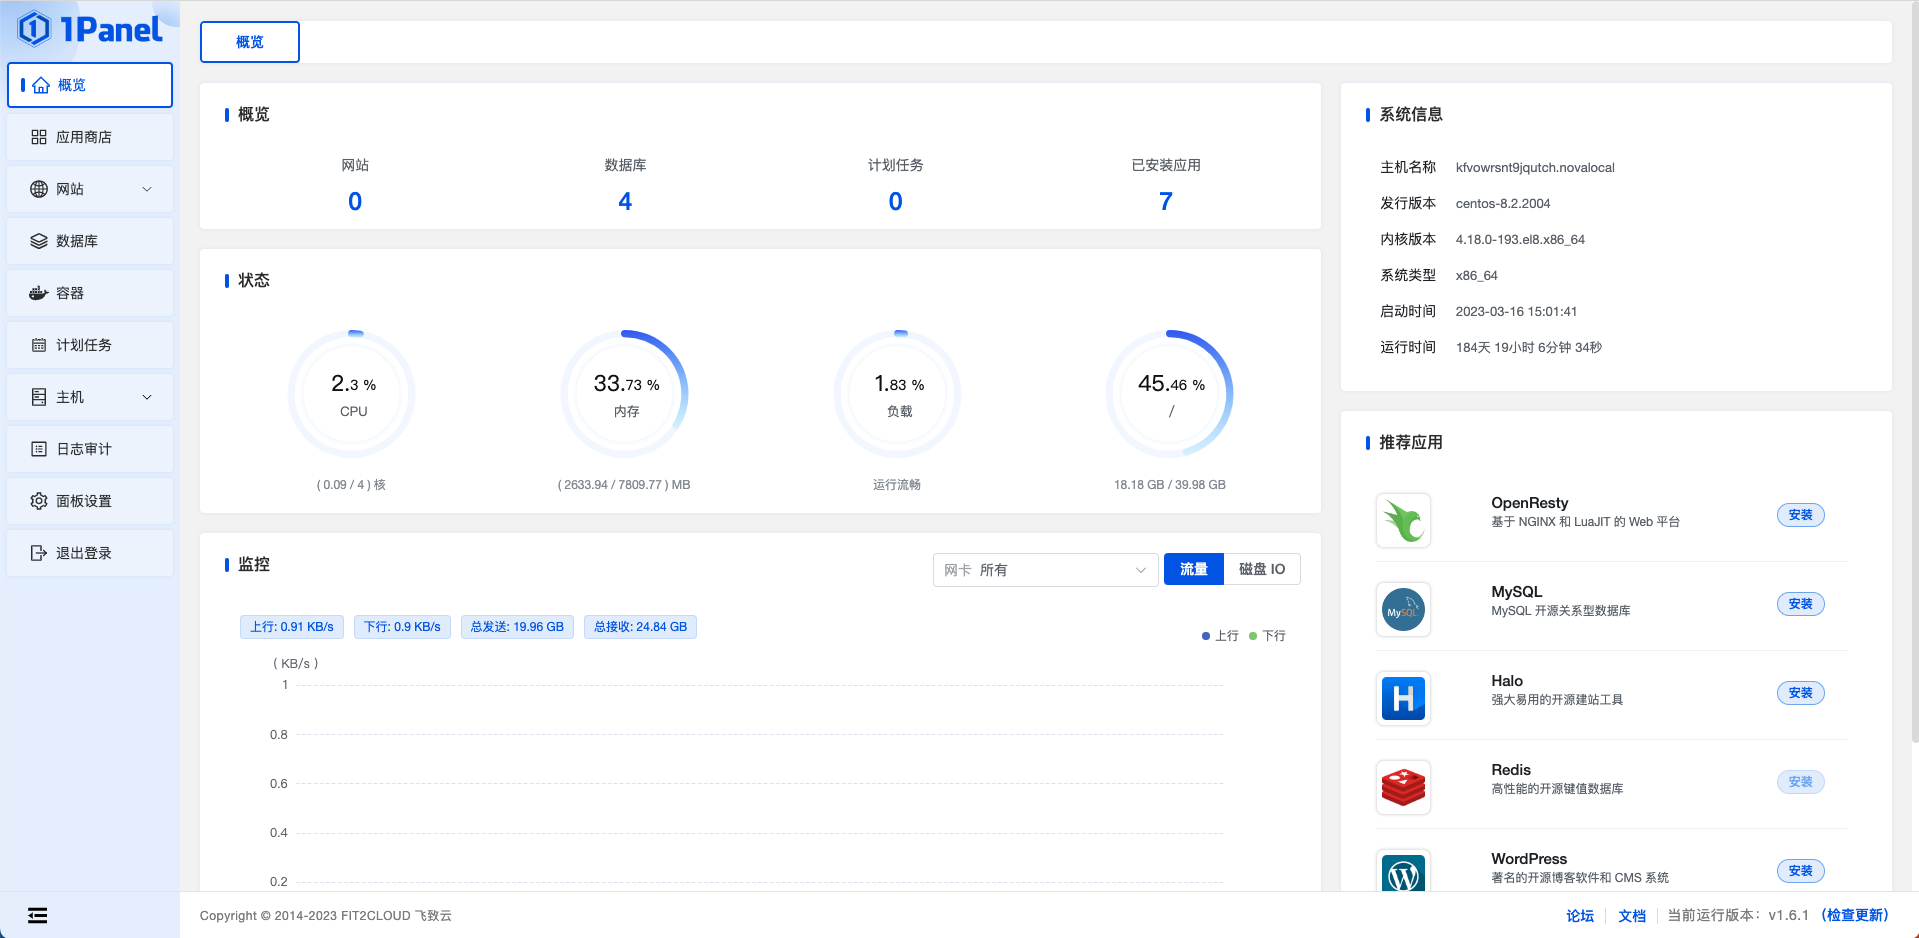Viewport: 1919px width, 938px height.
Task: Click the 主机 server icon
Action: 39,397
